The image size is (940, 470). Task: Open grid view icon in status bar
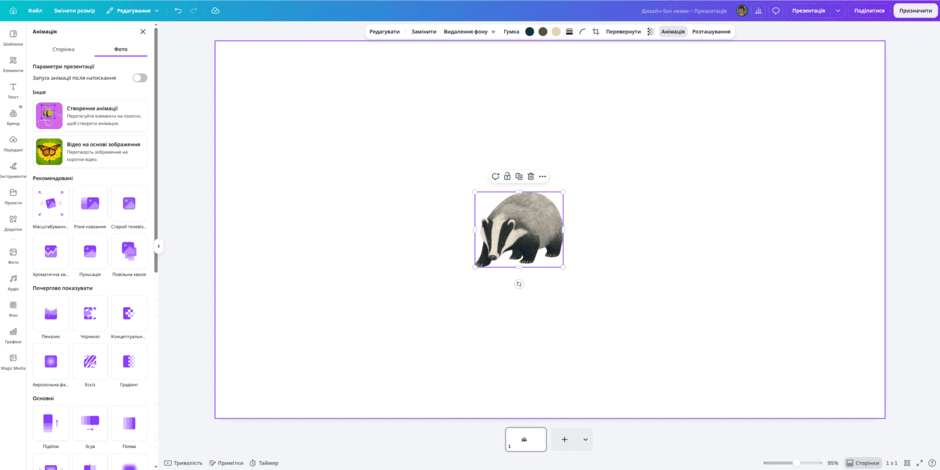(x=907, y=463)
